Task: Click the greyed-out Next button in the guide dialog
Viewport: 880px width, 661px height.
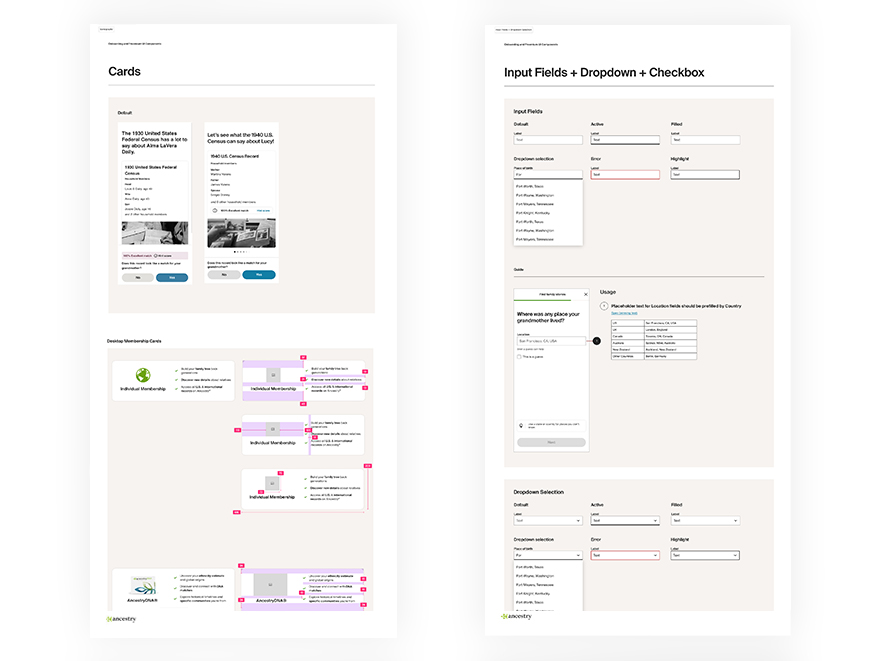Action: (x=552, y=442)
